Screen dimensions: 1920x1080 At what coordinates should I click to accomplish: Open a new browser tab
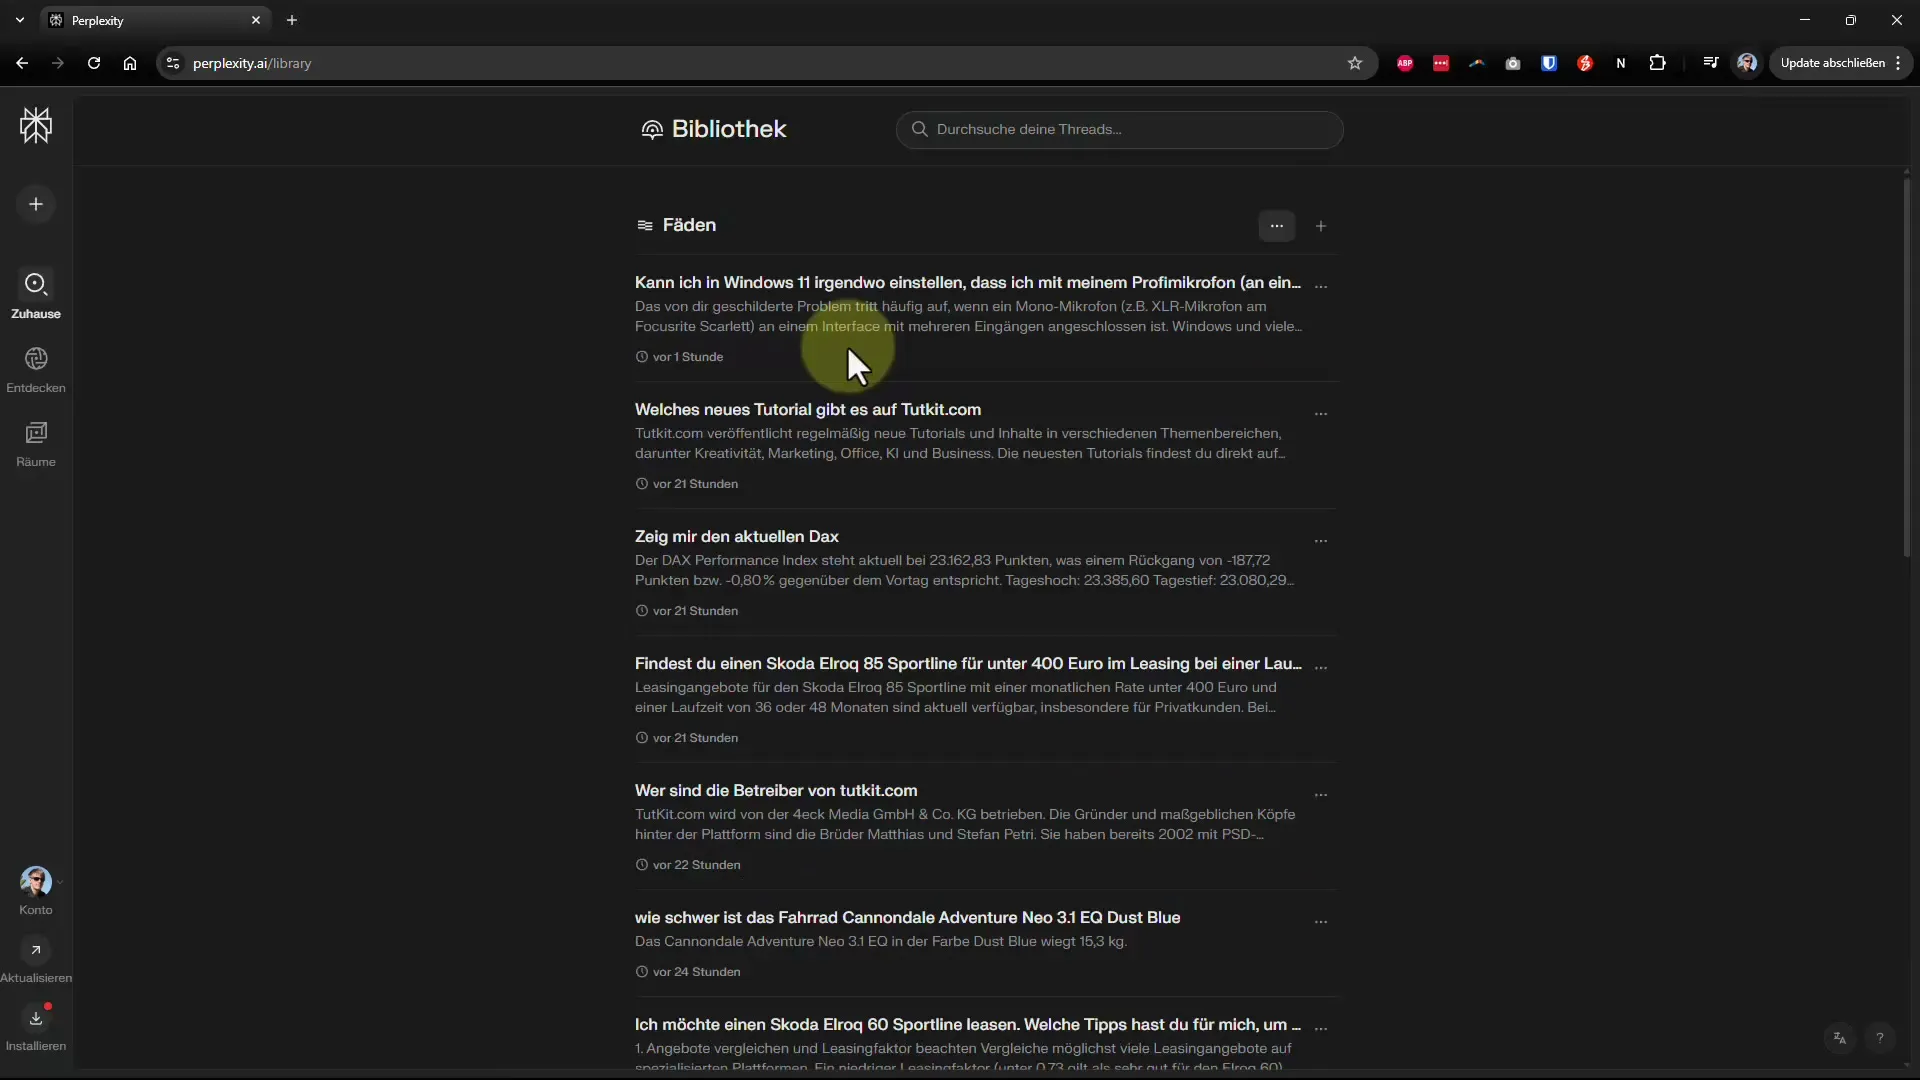[292, 20]
